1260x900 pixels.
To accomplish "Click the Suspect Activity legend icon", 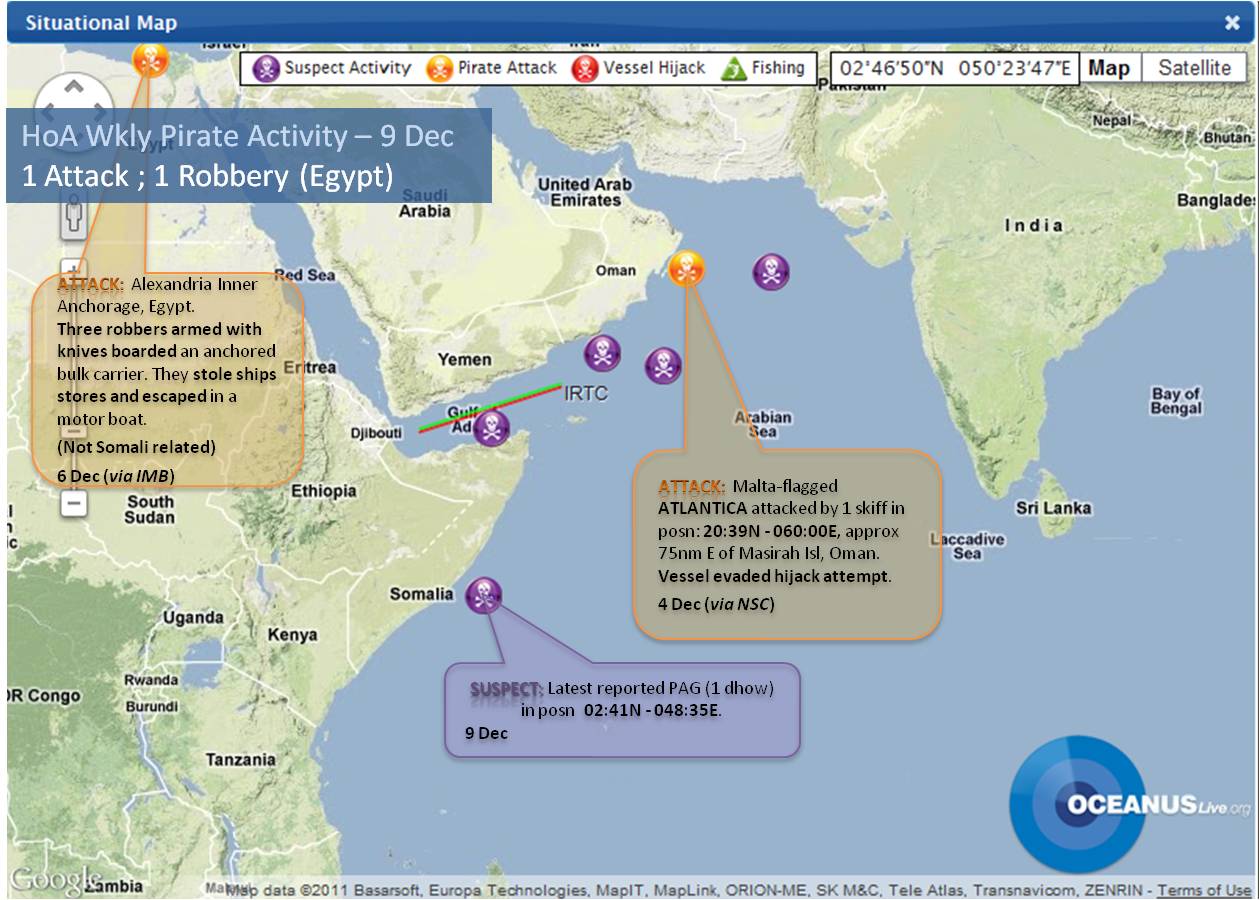I will tap(266, 68).
